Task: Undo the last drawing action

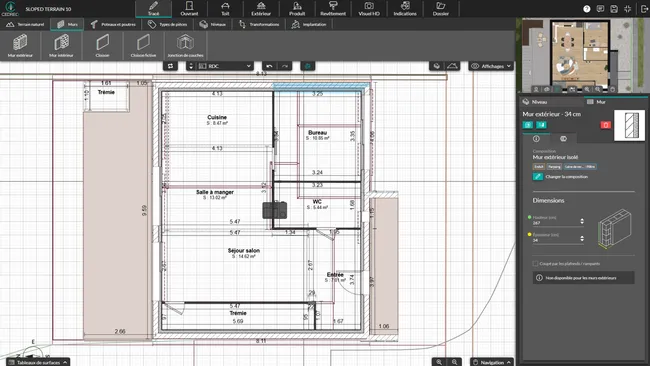Action: tap(269, 66)
